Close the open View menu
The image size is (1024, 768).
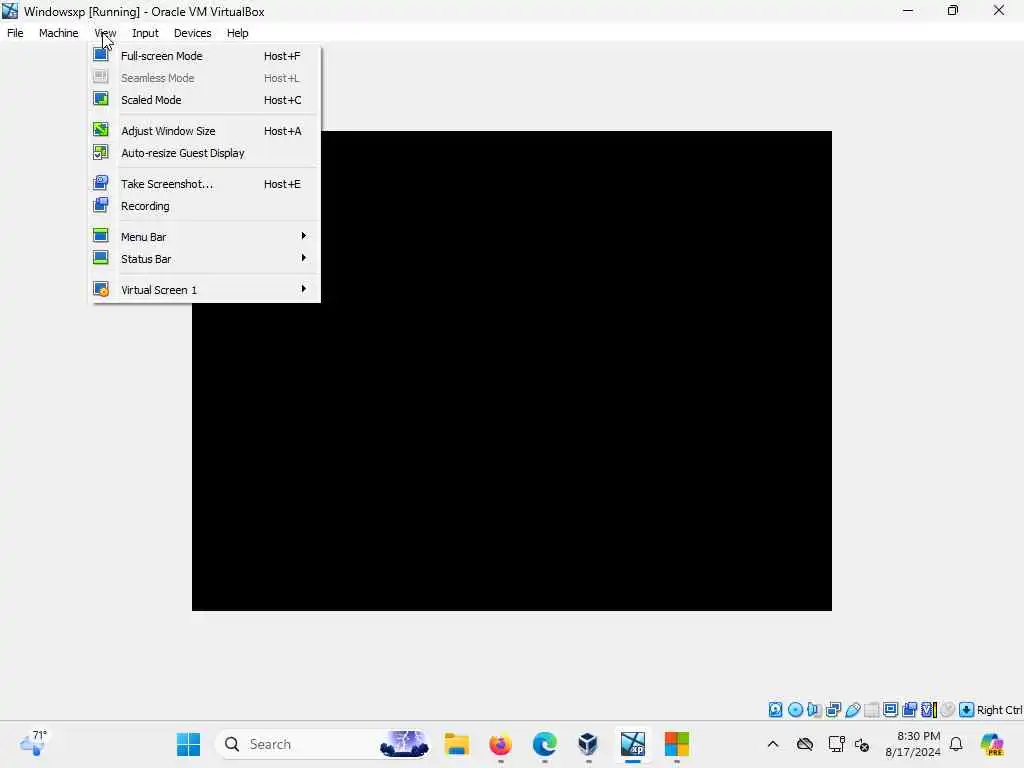coord(105,33)
